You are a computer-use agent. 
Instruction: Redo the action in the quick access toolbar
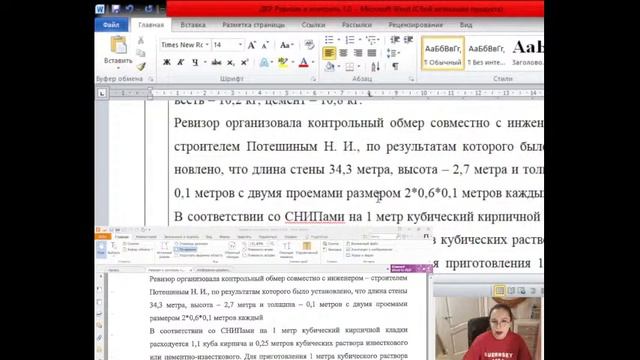(x=149, y=9)
